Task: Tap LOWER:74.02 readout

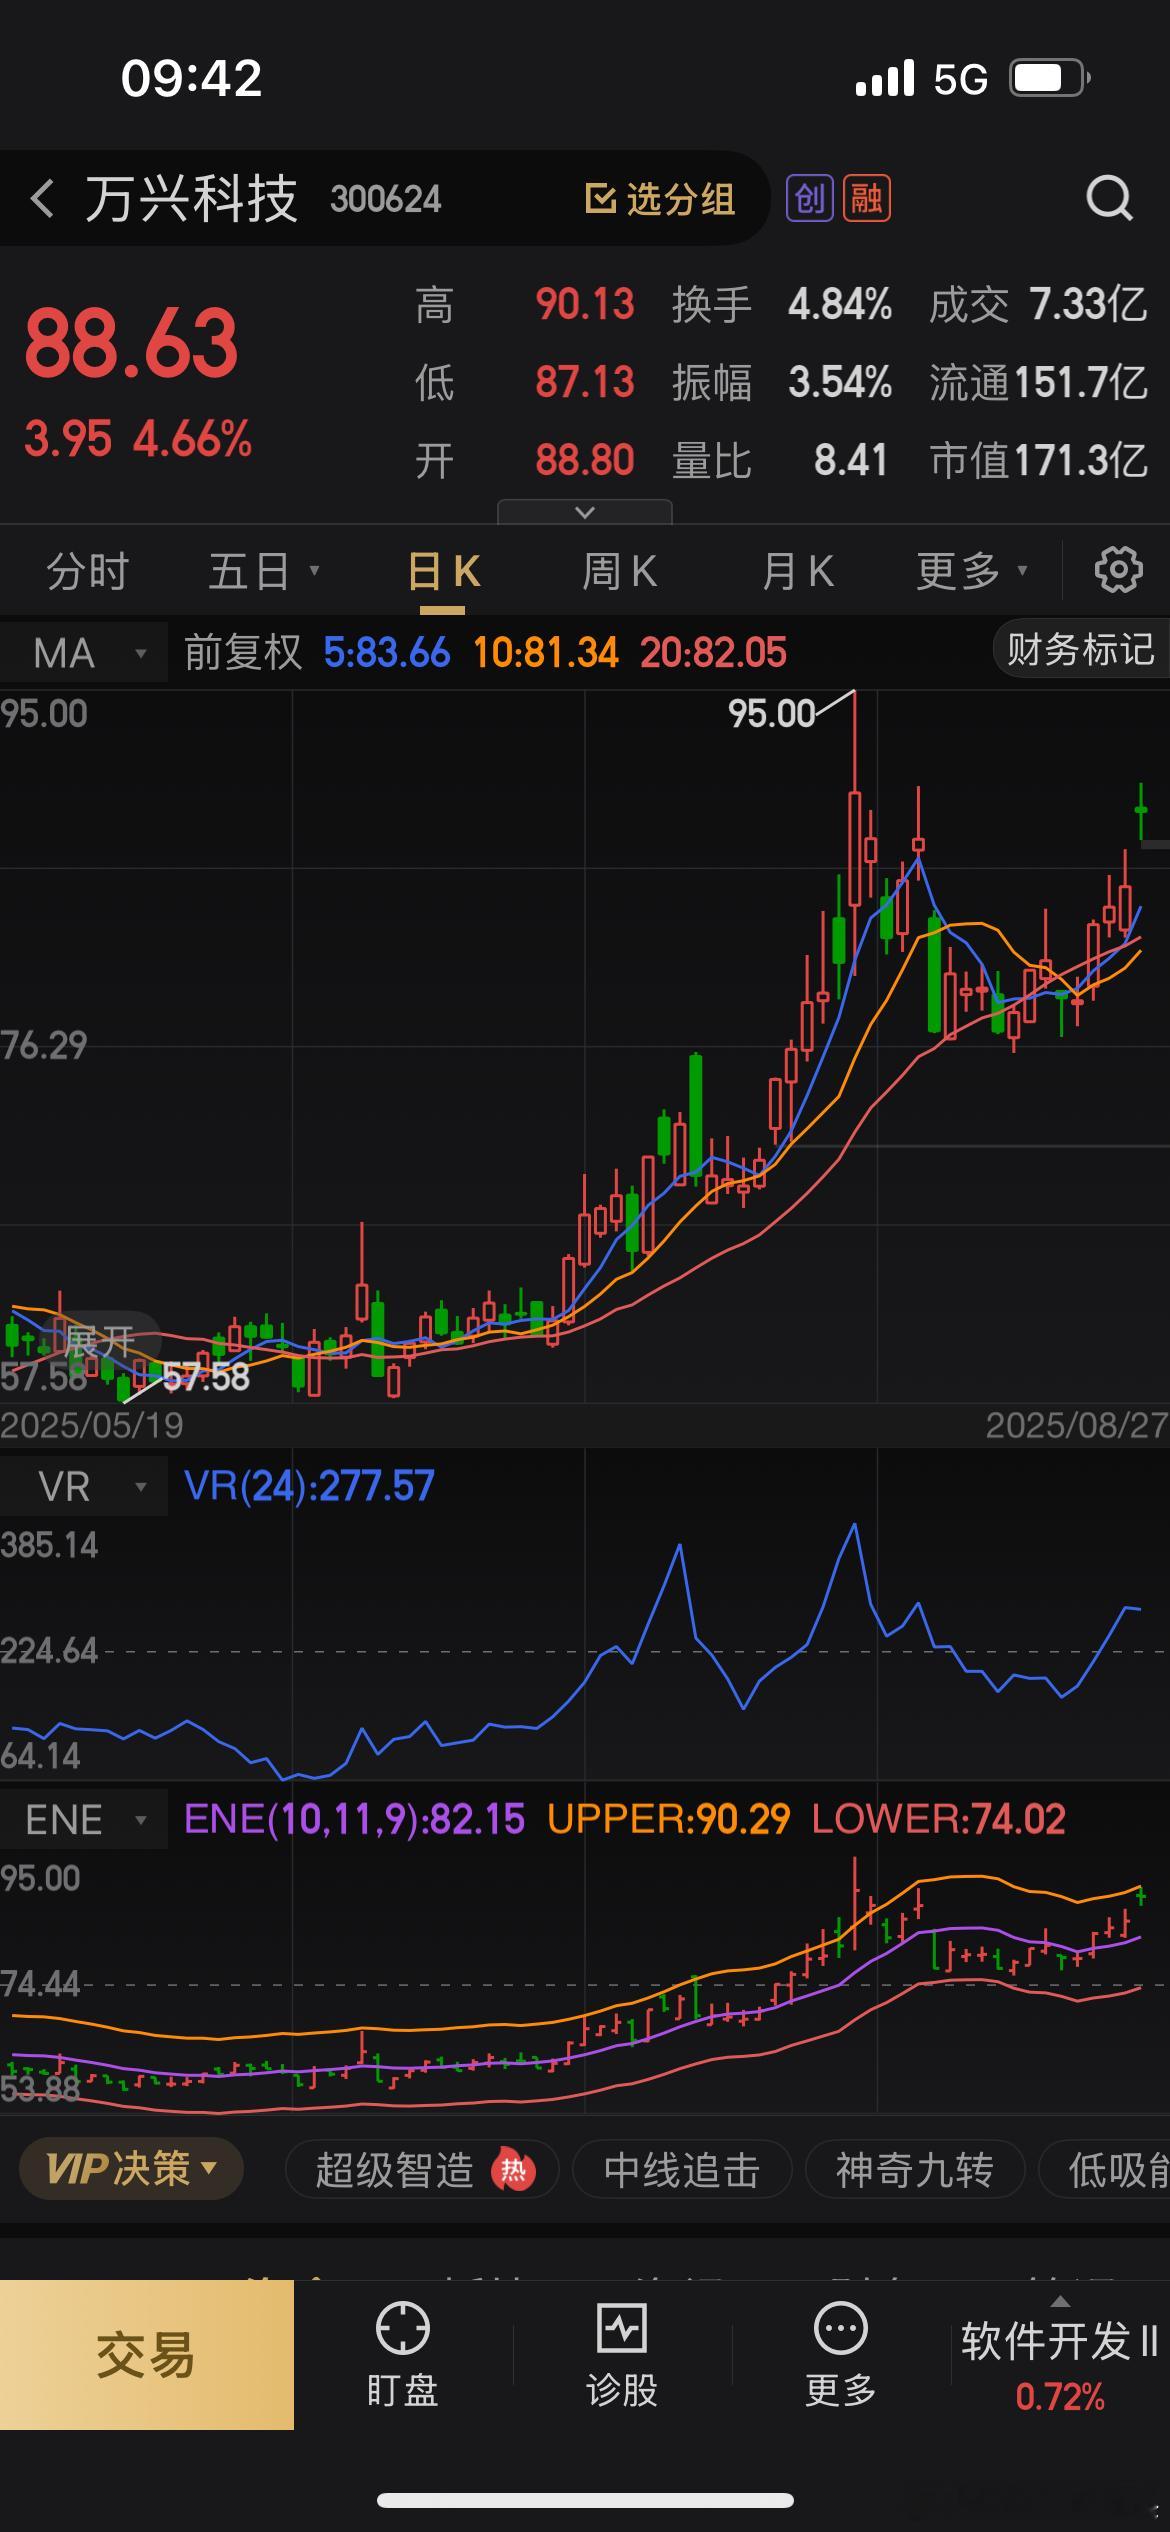Action: coord(939,1819)
